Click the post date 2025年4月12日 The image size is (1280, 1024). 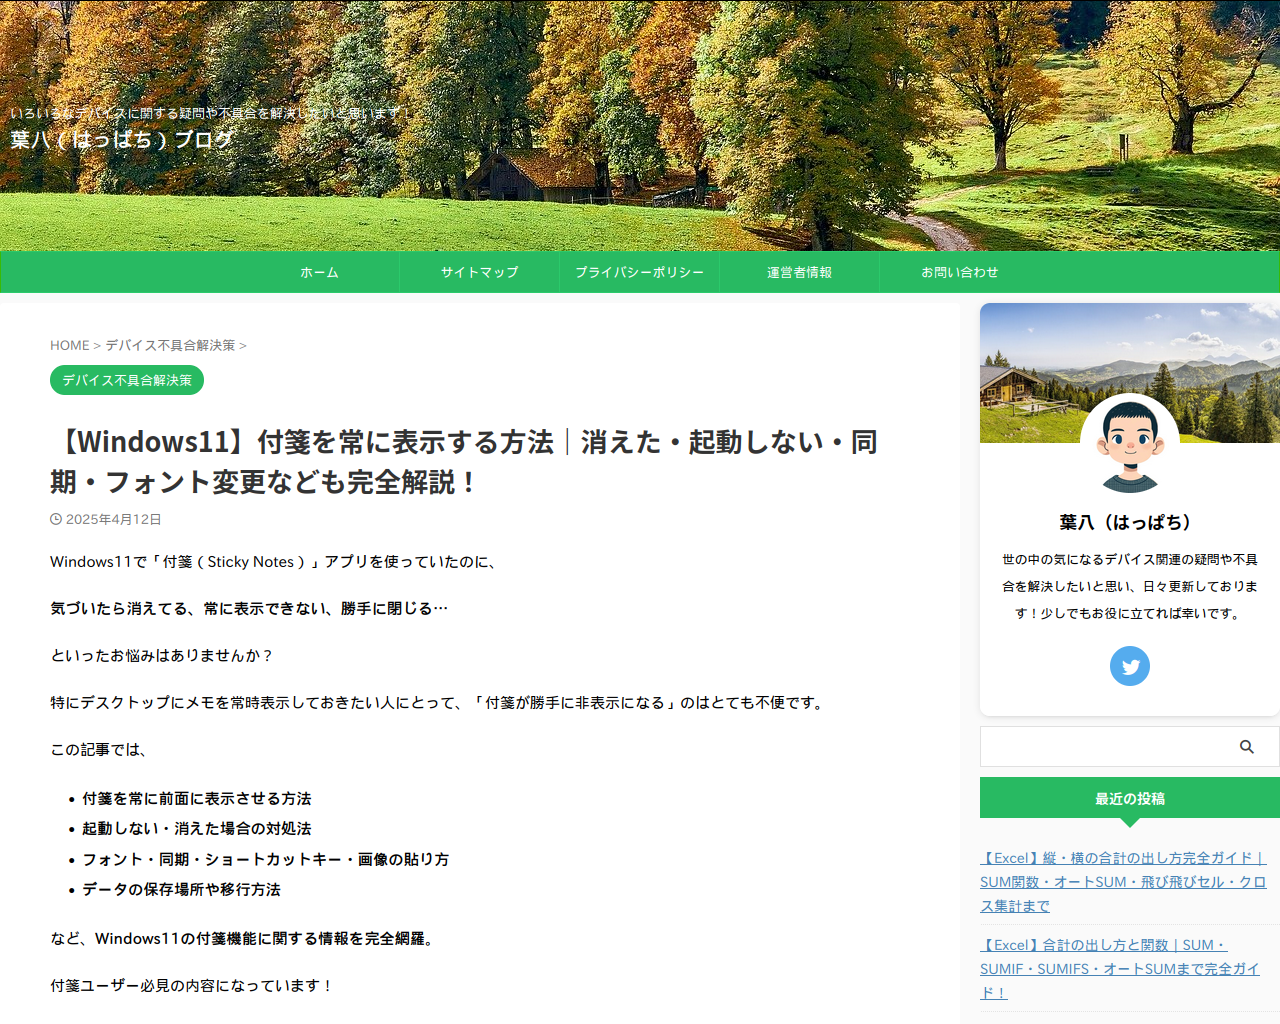114,519
